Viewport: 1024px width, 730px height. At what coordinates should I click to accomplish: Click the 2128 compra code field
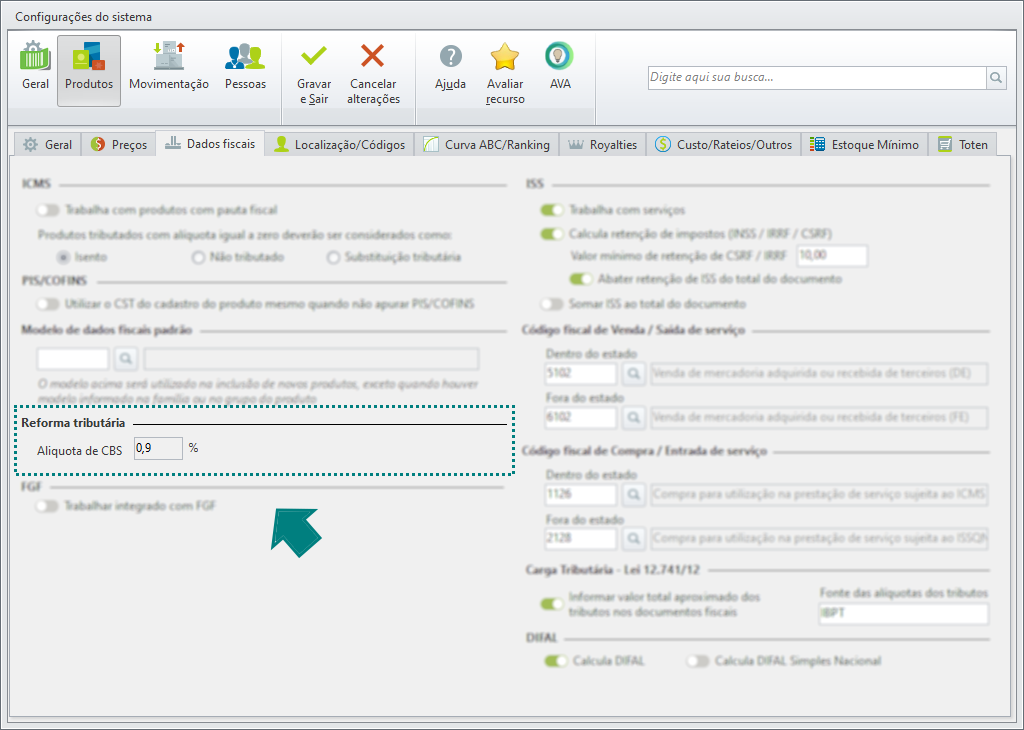[x=581, y=539]
